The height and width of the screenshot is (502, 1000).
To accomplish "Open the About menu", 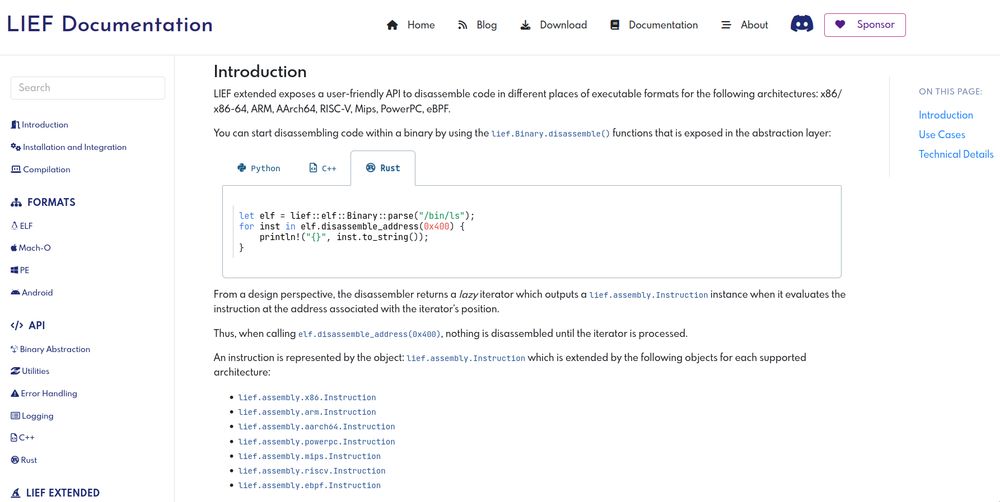I will point(744,25).
